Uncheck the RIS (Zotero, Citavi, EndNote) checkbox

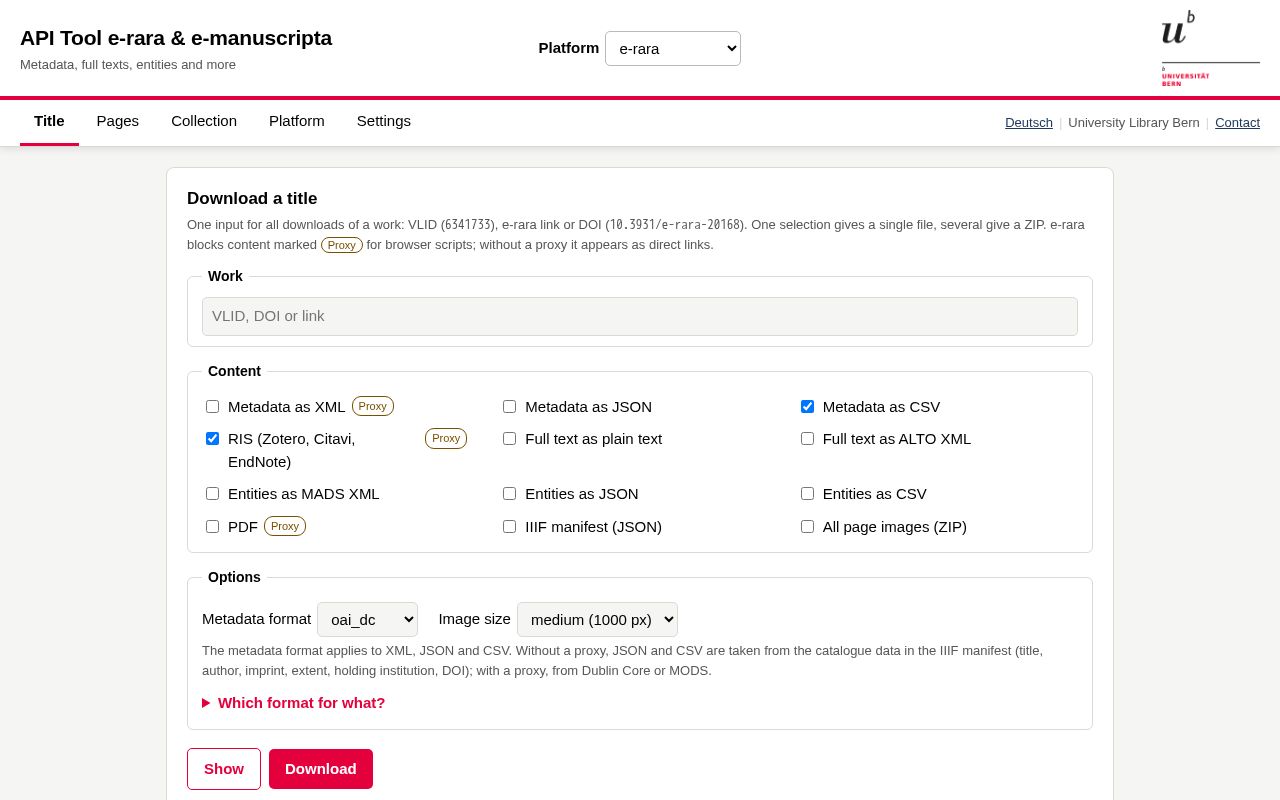tap(213, 439)
